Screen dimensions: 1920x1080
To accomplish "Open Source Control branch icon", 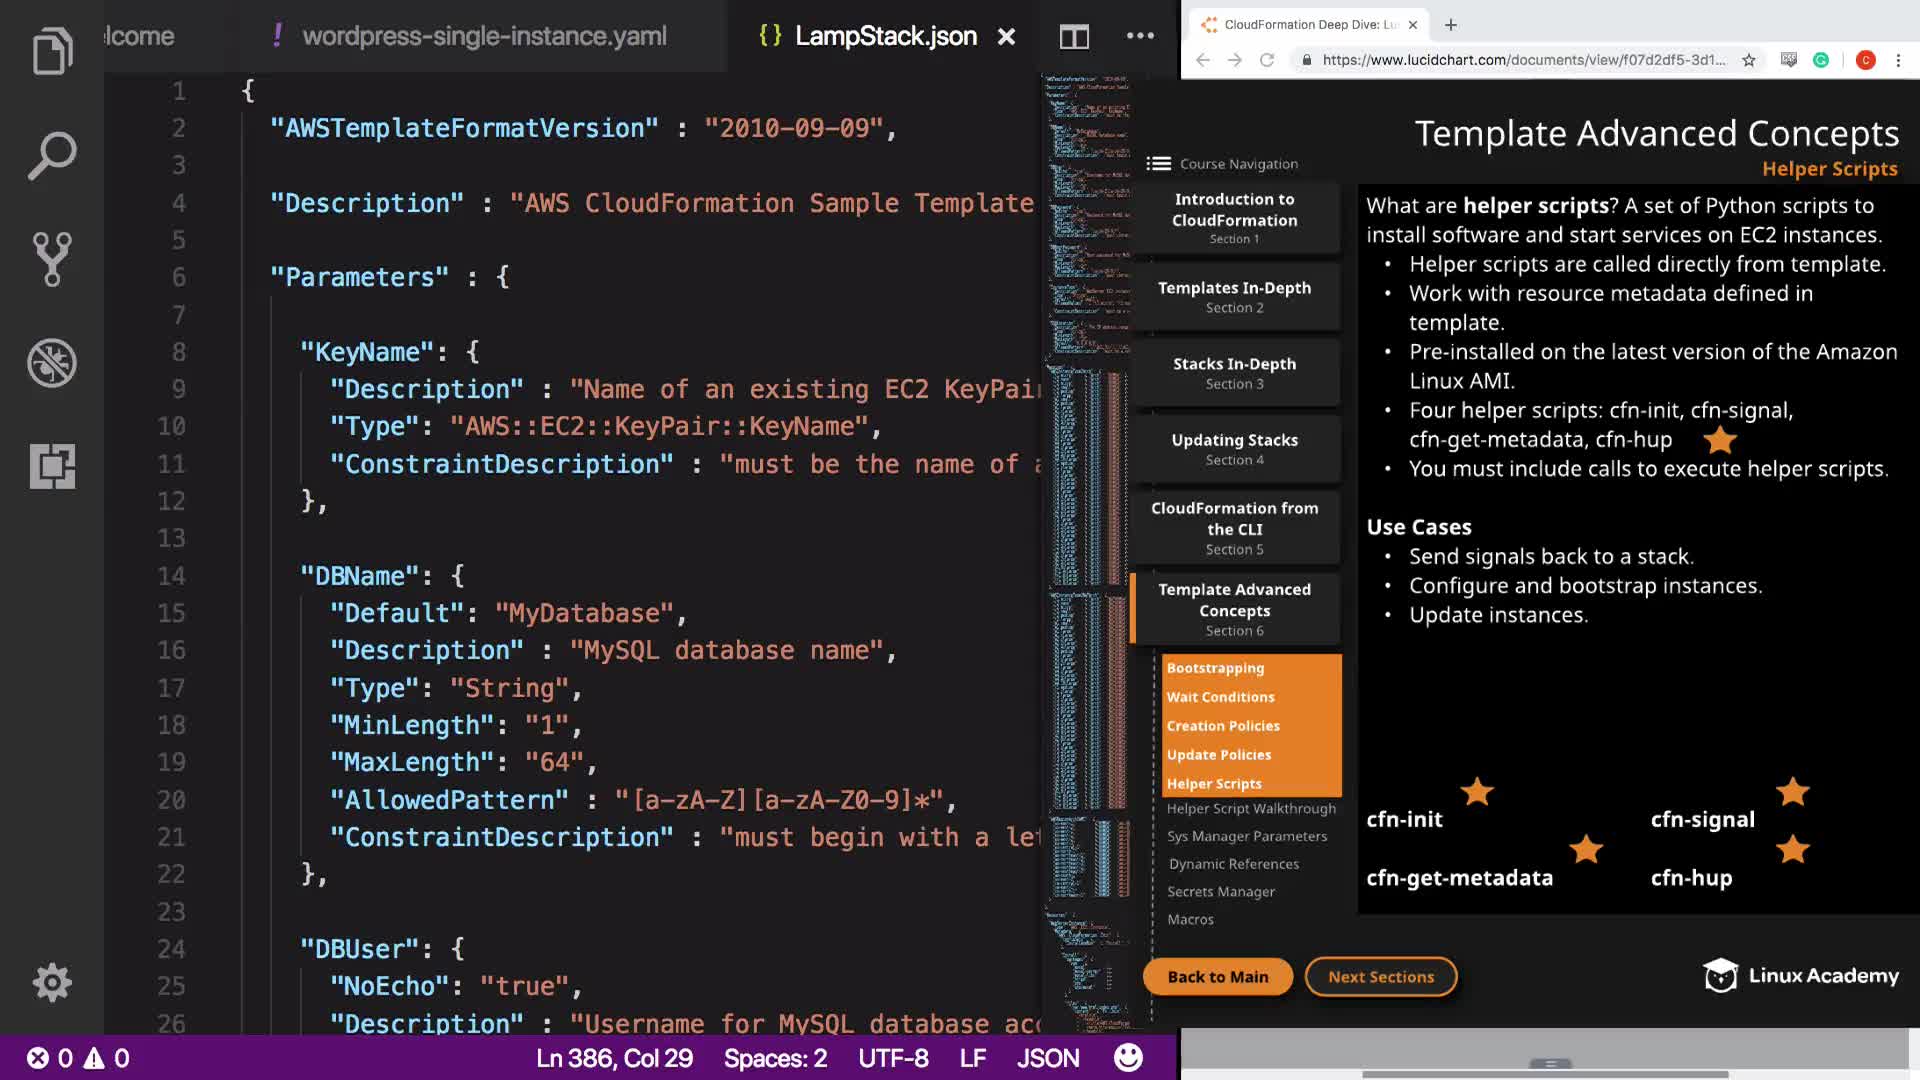I will (52, 259).
